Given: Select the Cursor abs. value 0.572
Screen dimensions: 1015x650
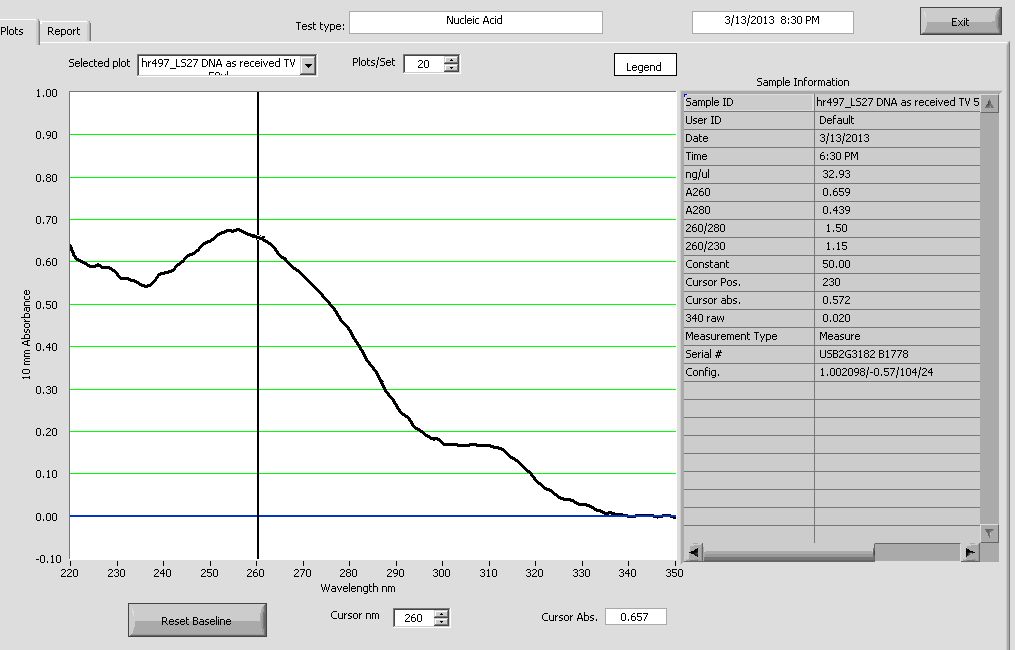Looking at the screenshot, I should pos(897,300).
